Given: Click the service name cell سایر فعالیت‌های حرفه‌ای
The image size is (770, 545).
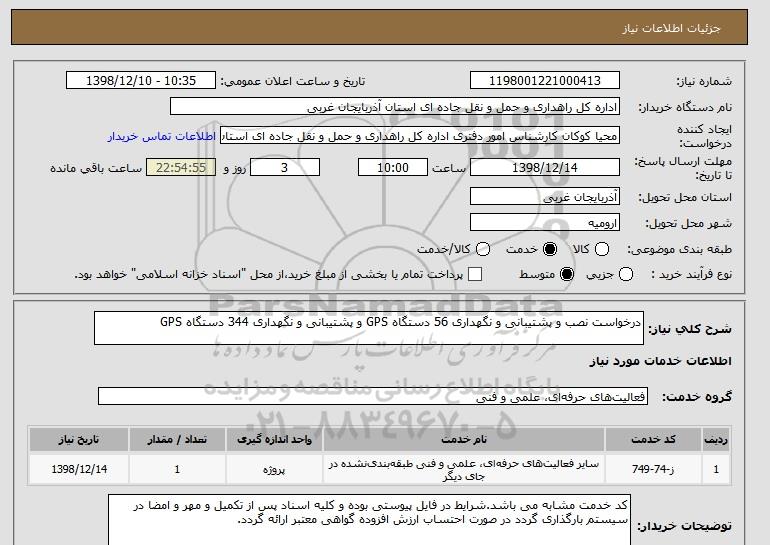Looking at the screenshot, I should point(464,469).
